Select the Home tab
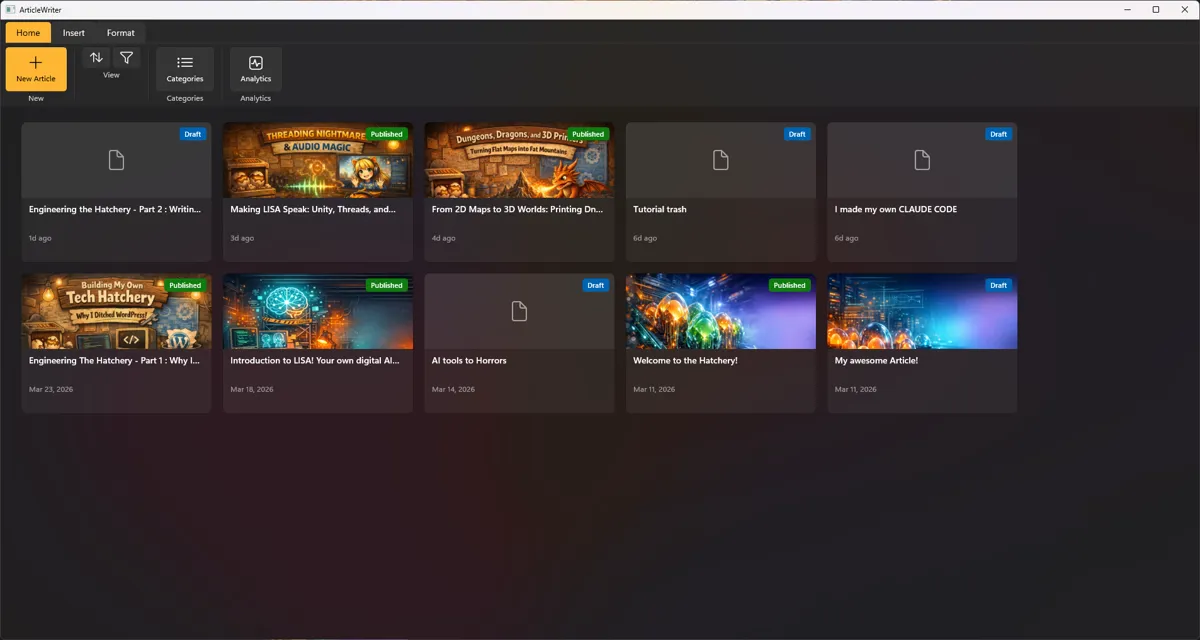 click(x=28, y=33)
